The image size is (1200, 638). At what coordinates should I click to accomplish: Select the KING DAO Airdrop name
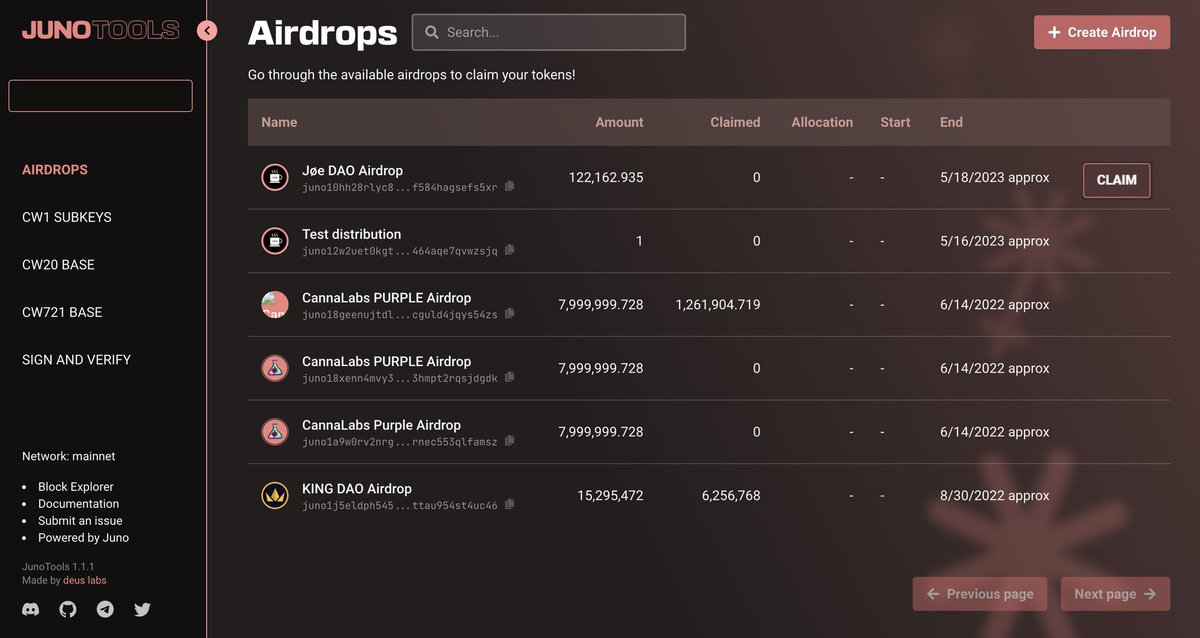click(x=357, y=489)
